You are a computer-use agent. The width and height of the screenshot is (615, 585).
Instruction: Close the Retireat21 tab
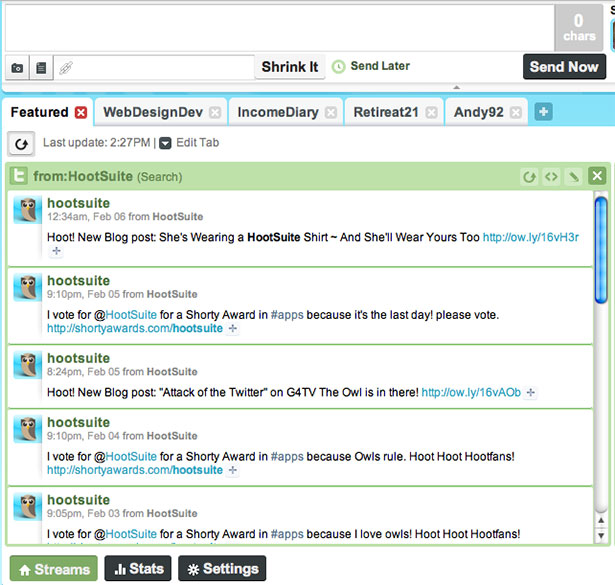[x=431, y=113]
